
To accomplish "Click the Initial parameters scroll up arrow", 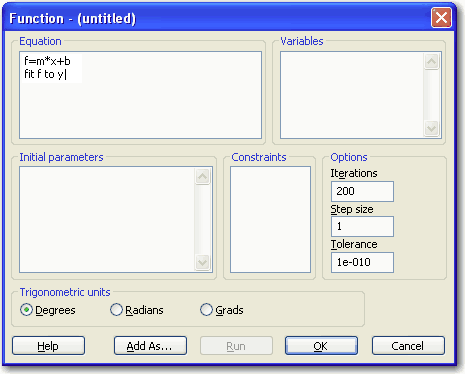I will pyautogui.click(x=203, y=176).
